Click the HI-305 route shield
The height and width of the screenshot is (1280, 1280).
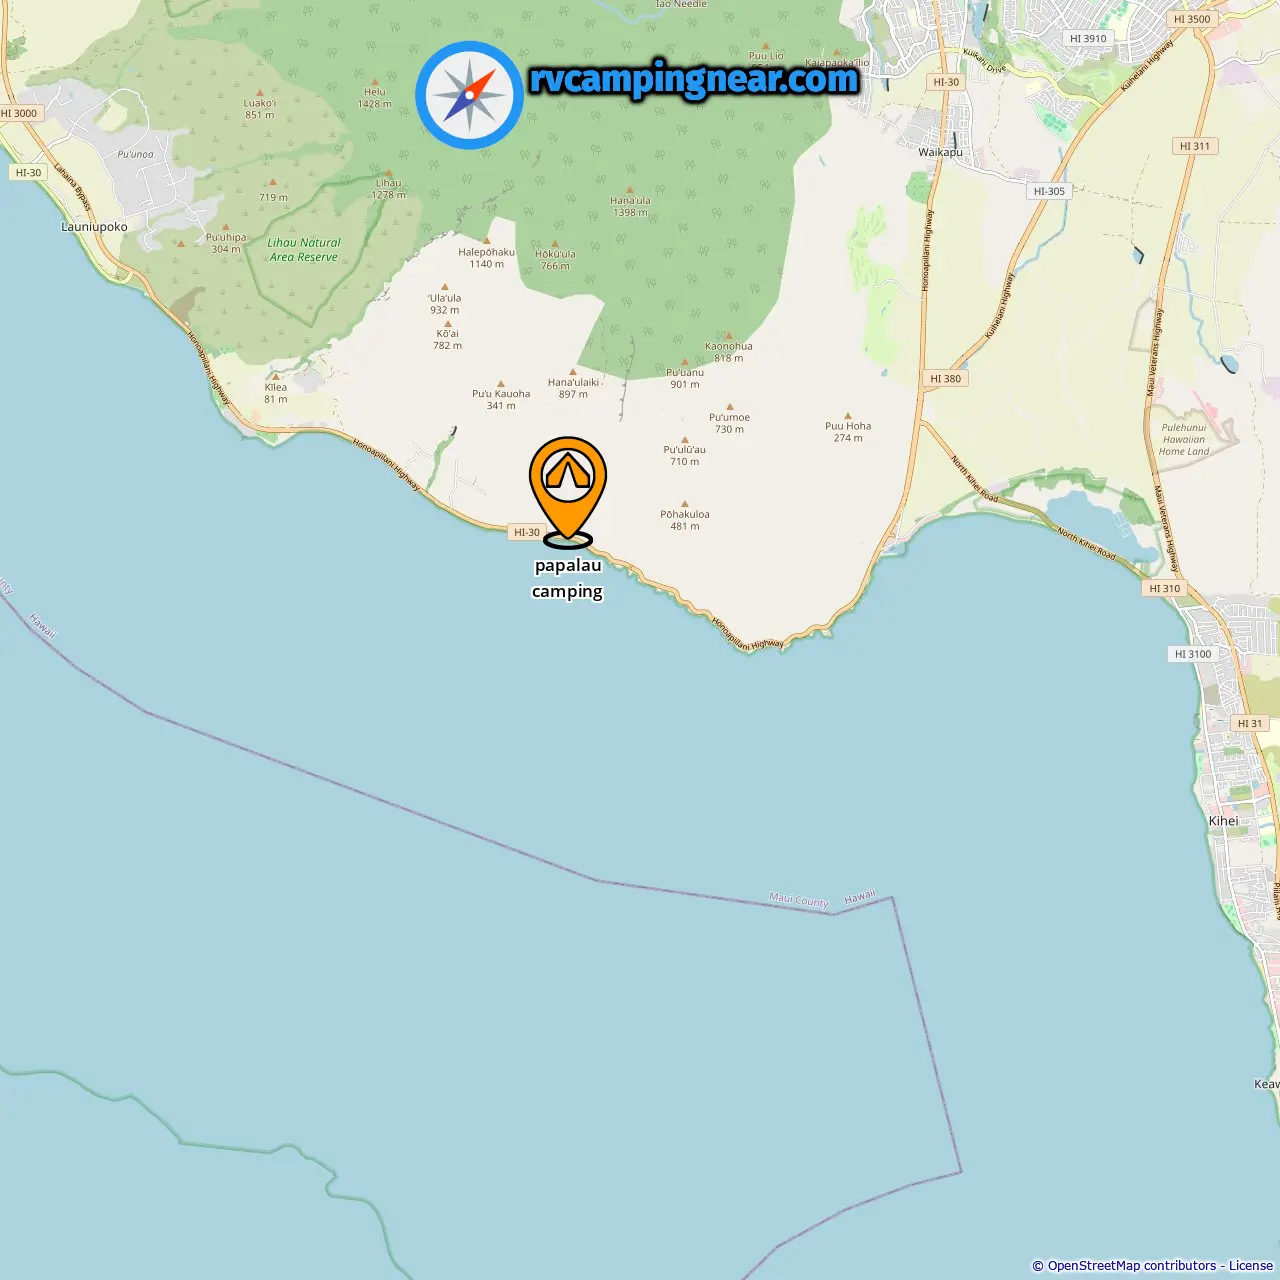pos(1050,191)
